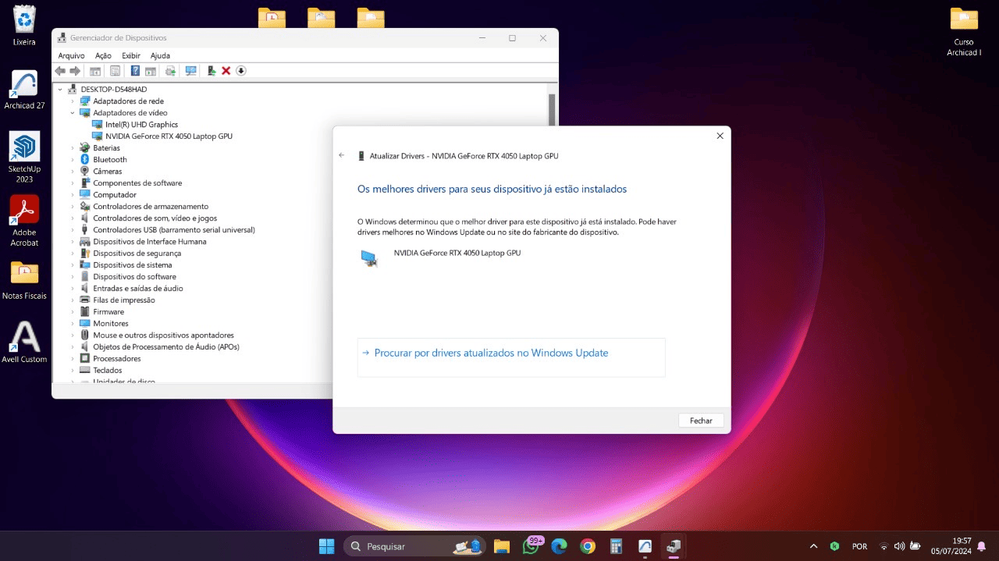Open Properties via the toolbar sheet icon

tap(115, 71)
